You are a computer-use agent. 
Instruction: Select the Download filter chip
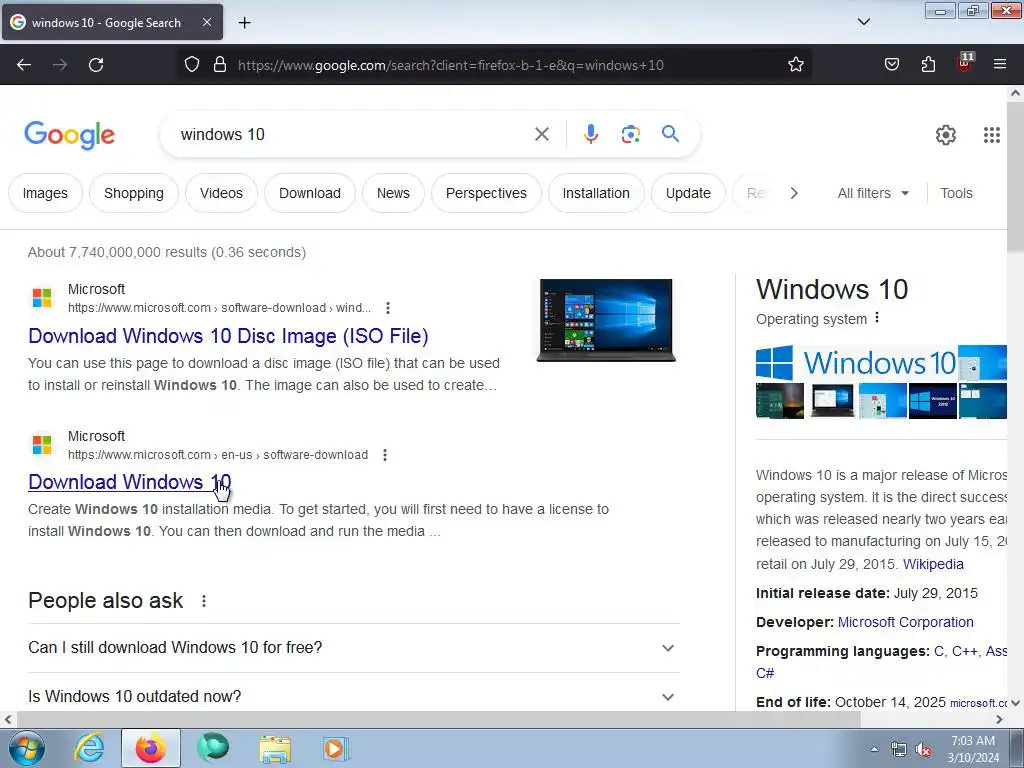coord(310,193)
